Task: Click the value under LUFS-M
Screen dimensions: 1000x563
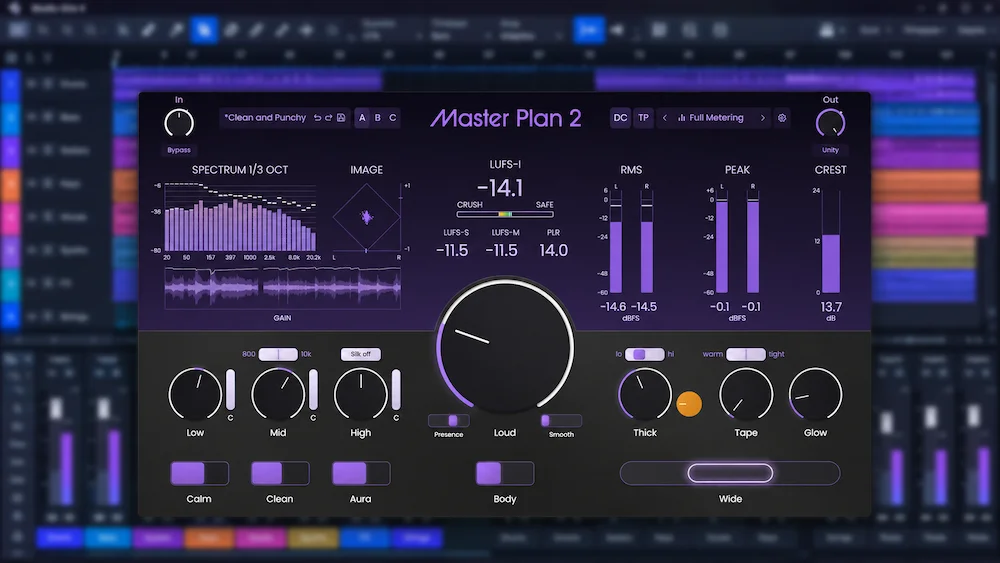Action: 502,251
